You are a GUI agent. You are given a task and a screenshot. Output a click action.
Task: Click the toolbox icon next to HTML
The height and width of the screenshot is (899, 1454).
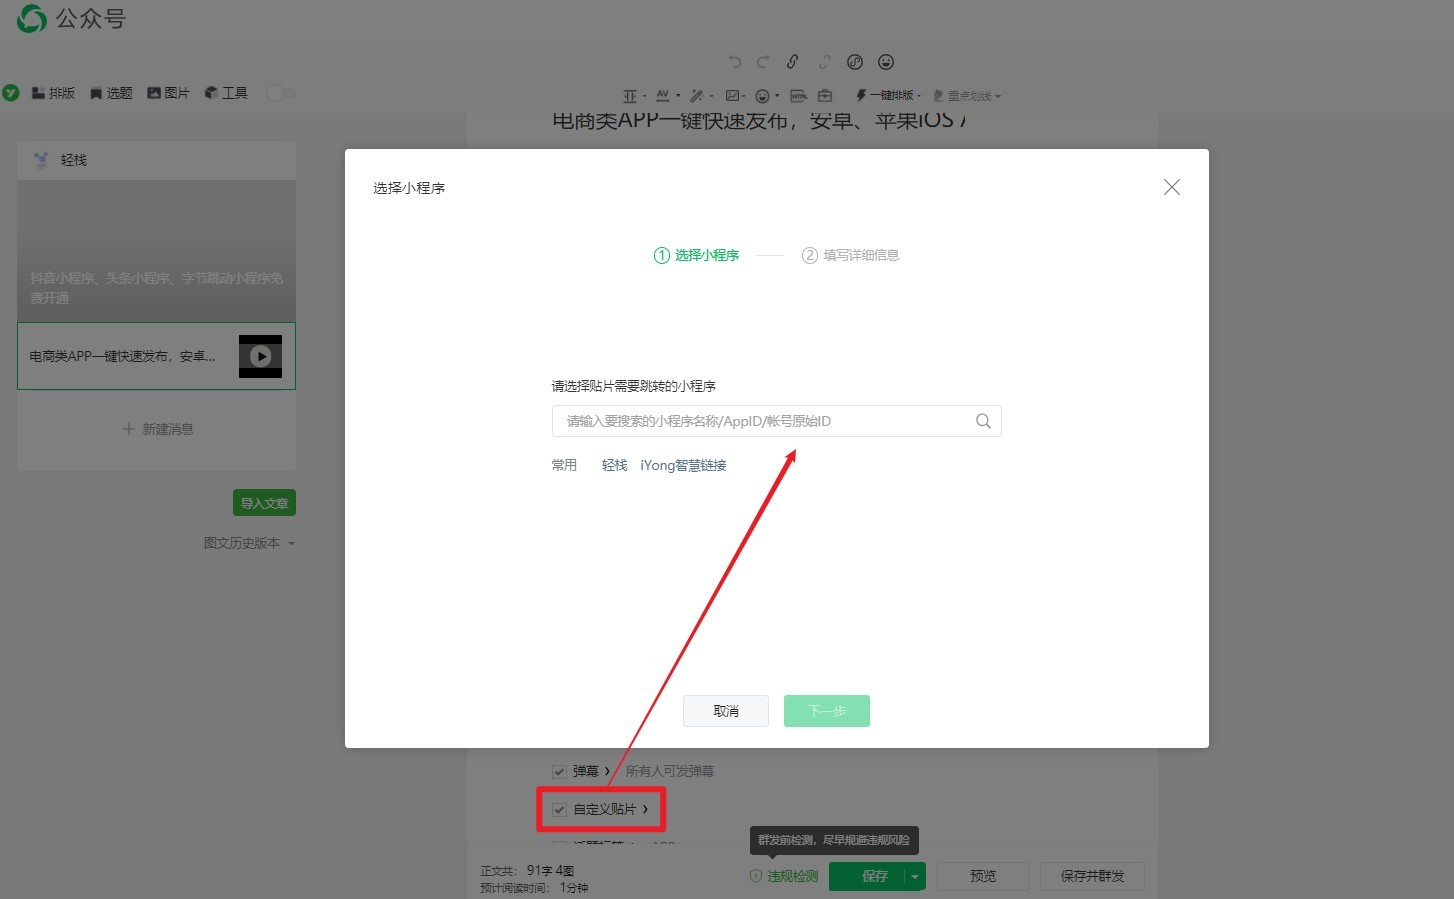coord(825,95)
